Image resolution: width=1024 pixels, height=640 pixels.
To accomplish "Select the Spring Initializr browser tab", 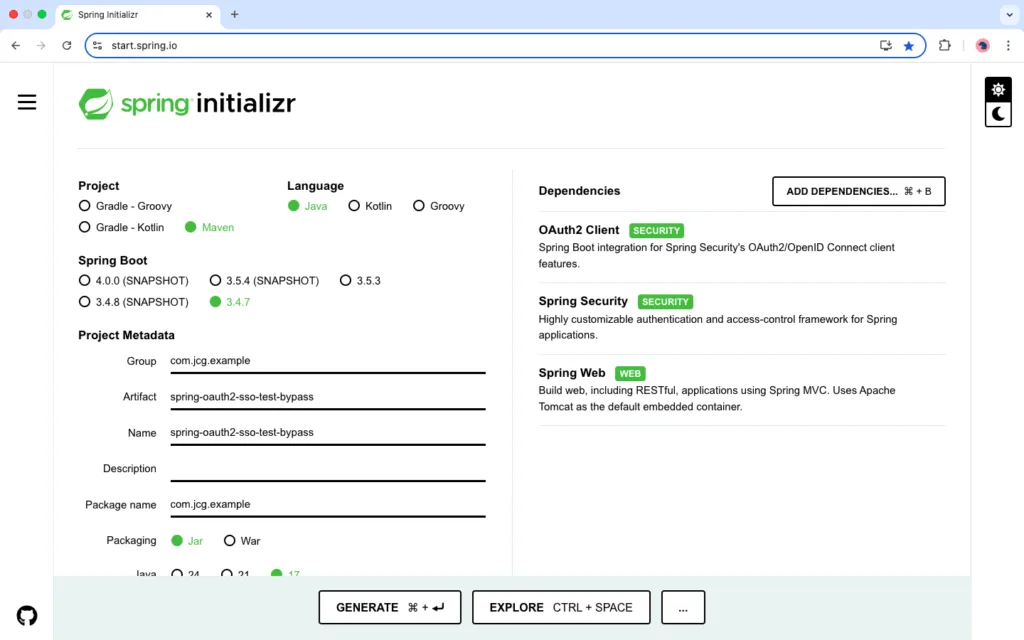I will tap(138, 14).
